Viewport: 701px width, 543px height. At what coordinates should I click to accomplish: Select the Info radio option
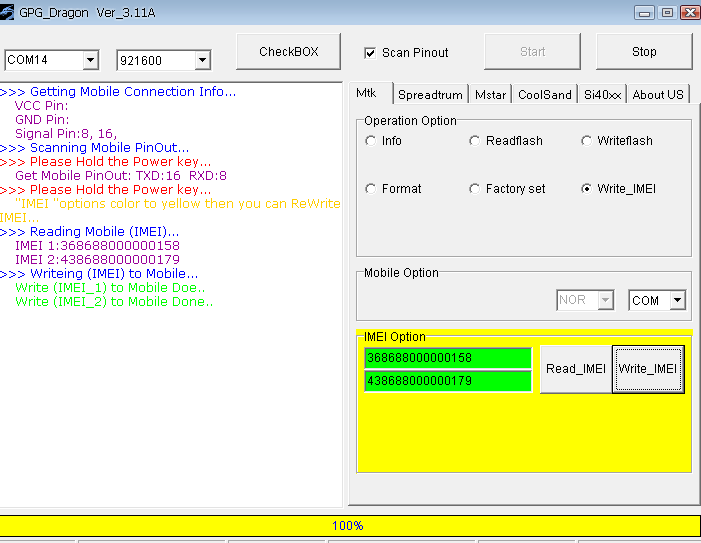click(x=371, y=141)
